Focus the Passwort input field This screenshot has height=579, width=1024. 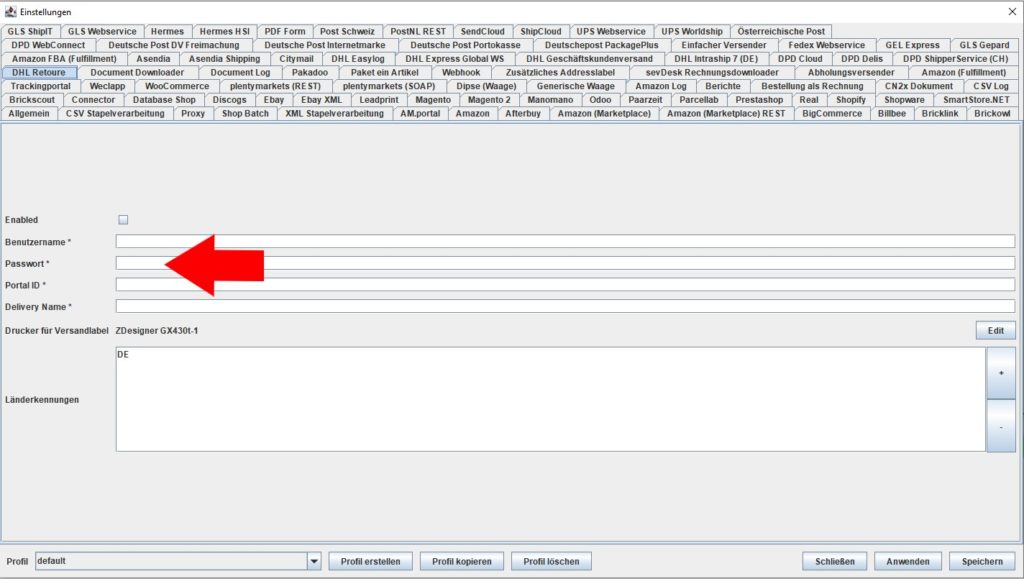(565, 263)
